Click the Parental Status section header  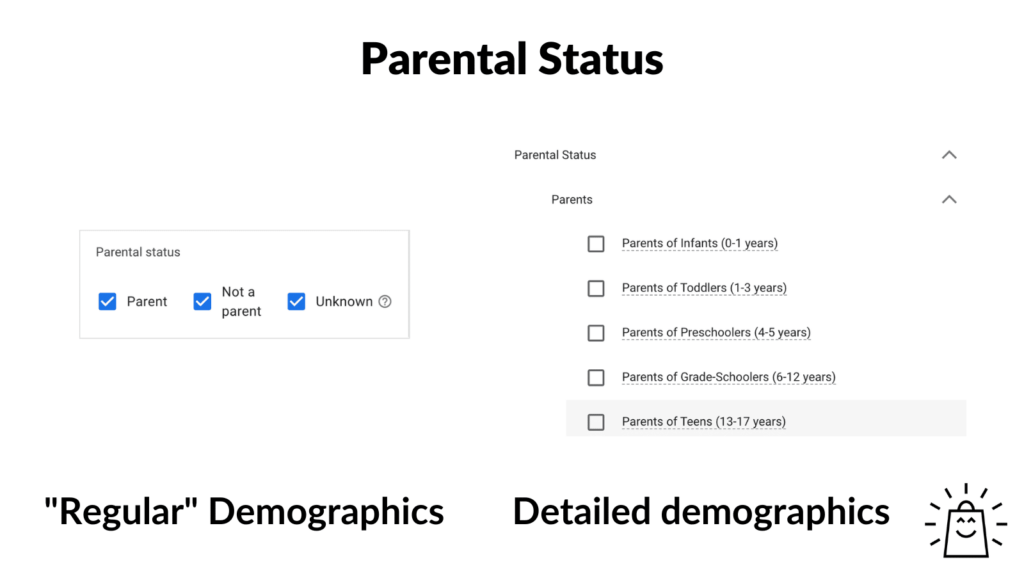click(554, 154)
